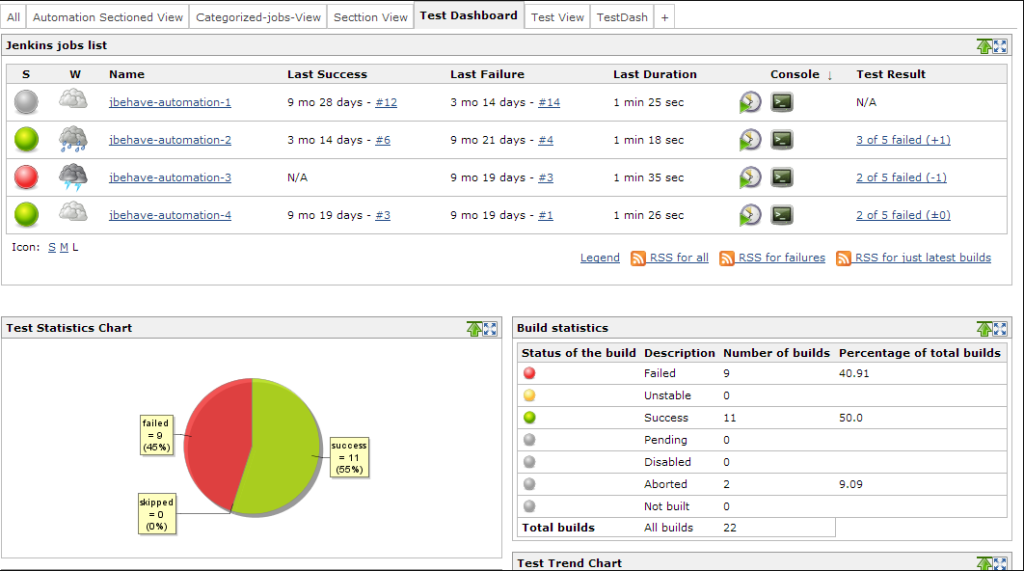This screenshot has width=1024, height=571.
Task: Select the Test Dashboard tab
Action: coord(469,16)
